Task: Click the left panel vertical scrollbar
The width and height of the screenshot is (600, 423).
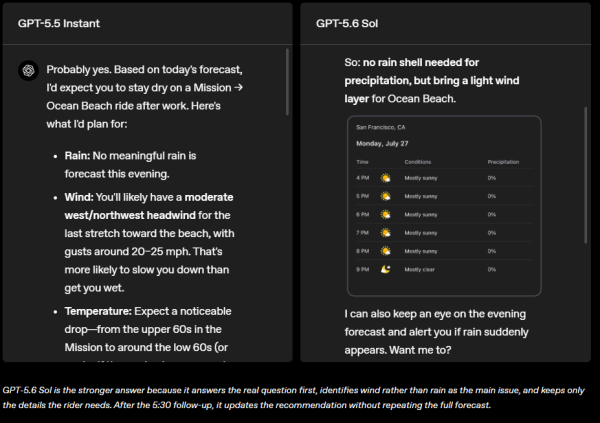Action: tap(287, 82)
